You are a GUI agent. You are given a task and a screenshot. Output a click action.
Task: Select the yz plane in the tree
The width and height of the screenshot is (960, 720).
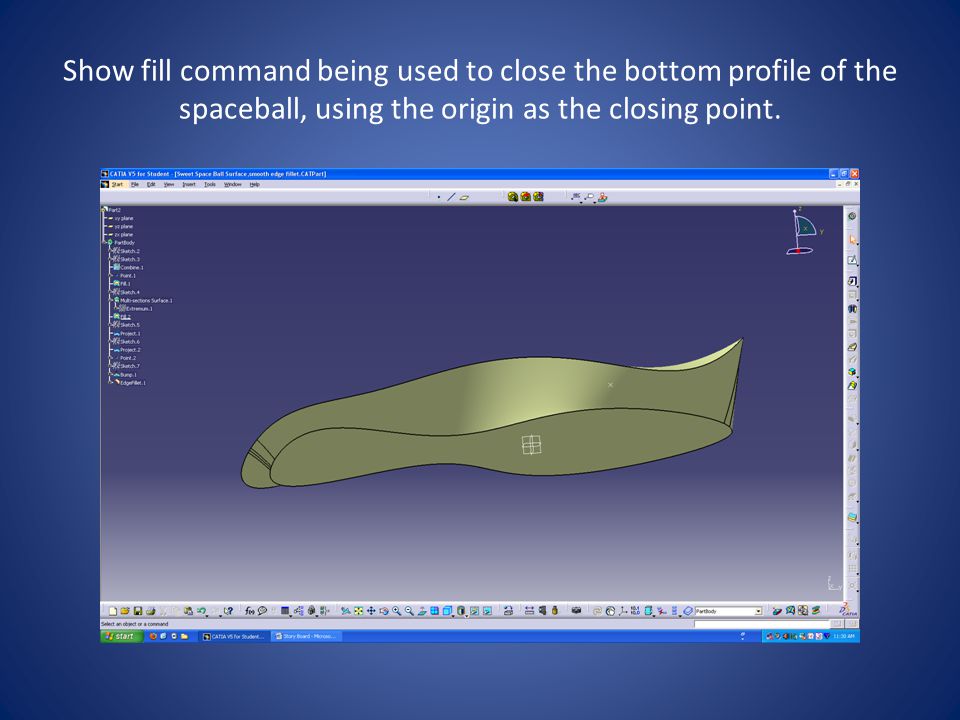point(122,227)
